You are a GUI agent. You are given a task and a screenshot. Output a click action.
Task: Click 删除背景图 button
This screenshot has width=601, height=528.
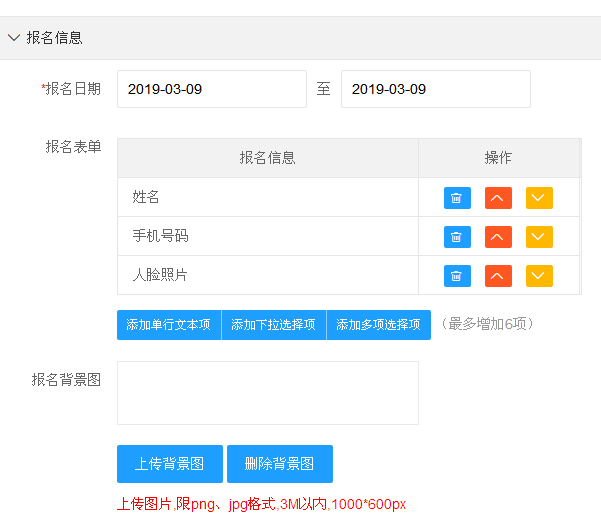click(x=280, y=464)
